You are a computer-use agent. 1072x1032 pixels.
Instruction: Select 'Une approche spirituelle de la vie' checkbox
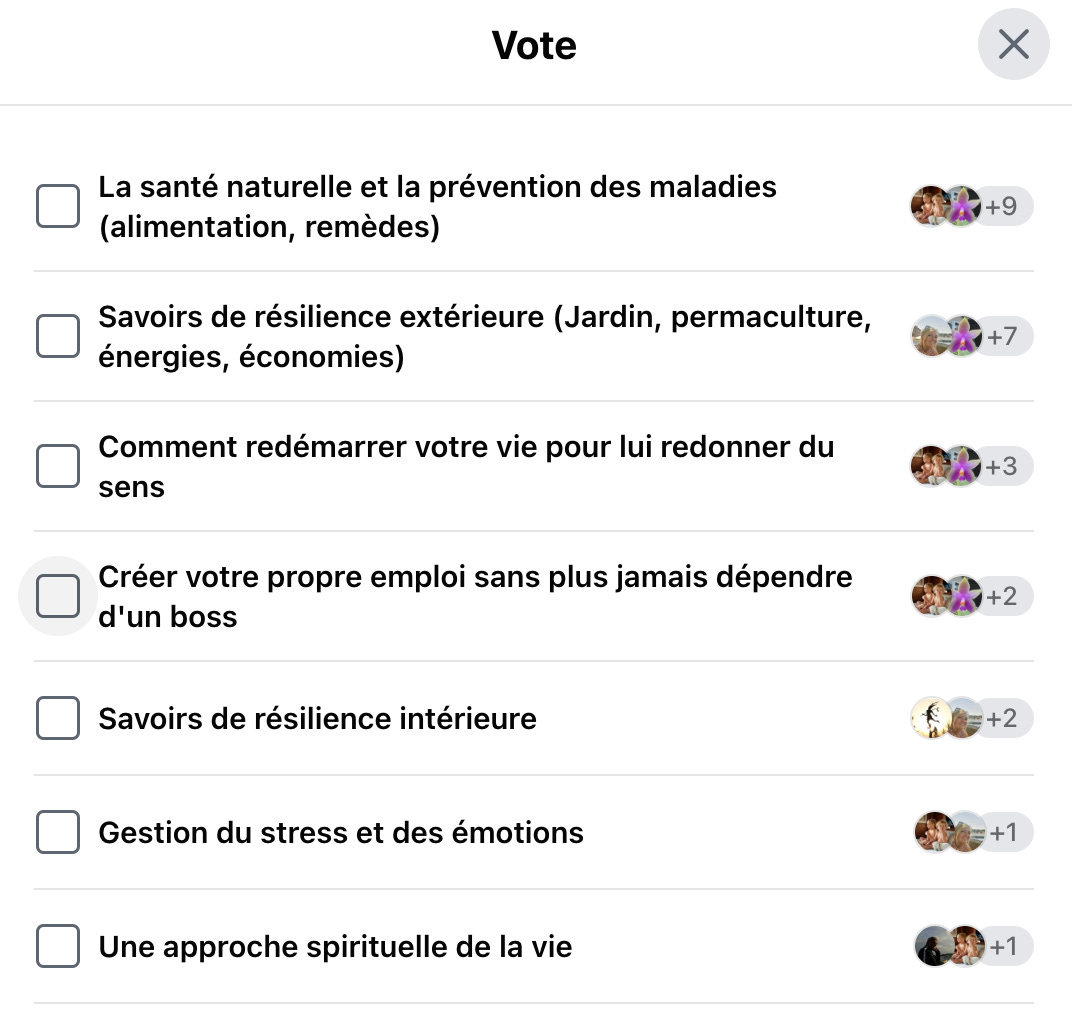(x=58, y=947)
